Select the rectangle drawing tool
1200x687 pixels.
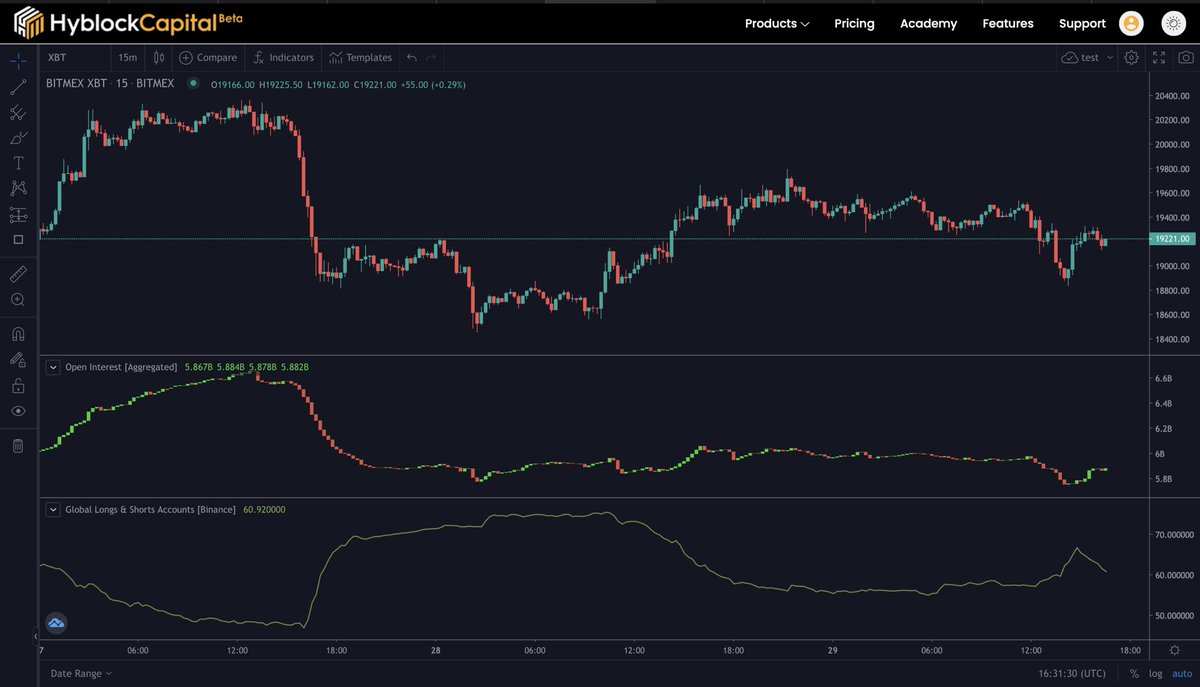[x=18, y=240]
